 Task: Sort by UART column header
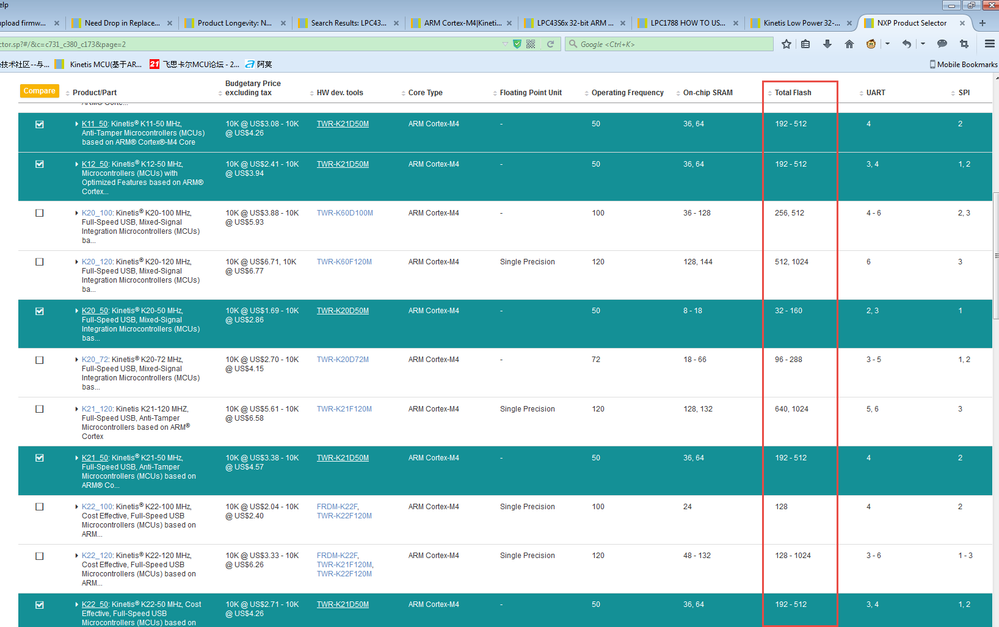pos(875,93)
